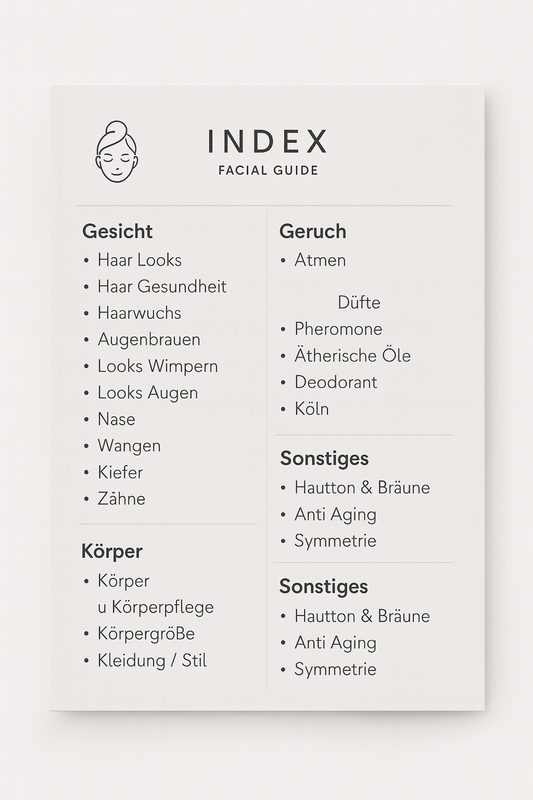Image resolution: width=533 pixels, height=800 pixels.
Task: Select Kleidung / Stil entry
Action: [152, 661]
